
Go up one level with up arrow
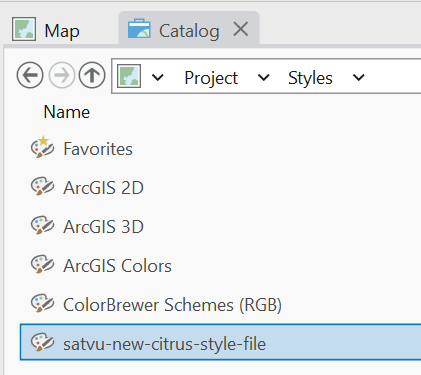point(92,75)
